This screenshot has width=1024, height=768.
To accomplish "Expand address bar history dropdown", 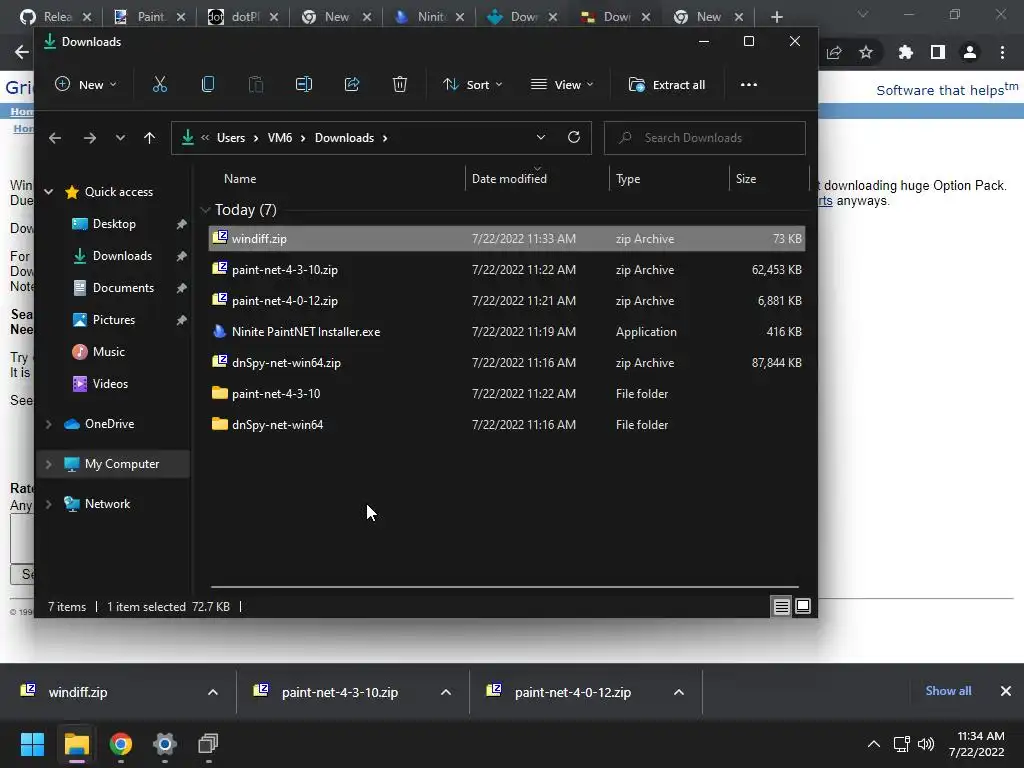I will [x=541, y=137].
